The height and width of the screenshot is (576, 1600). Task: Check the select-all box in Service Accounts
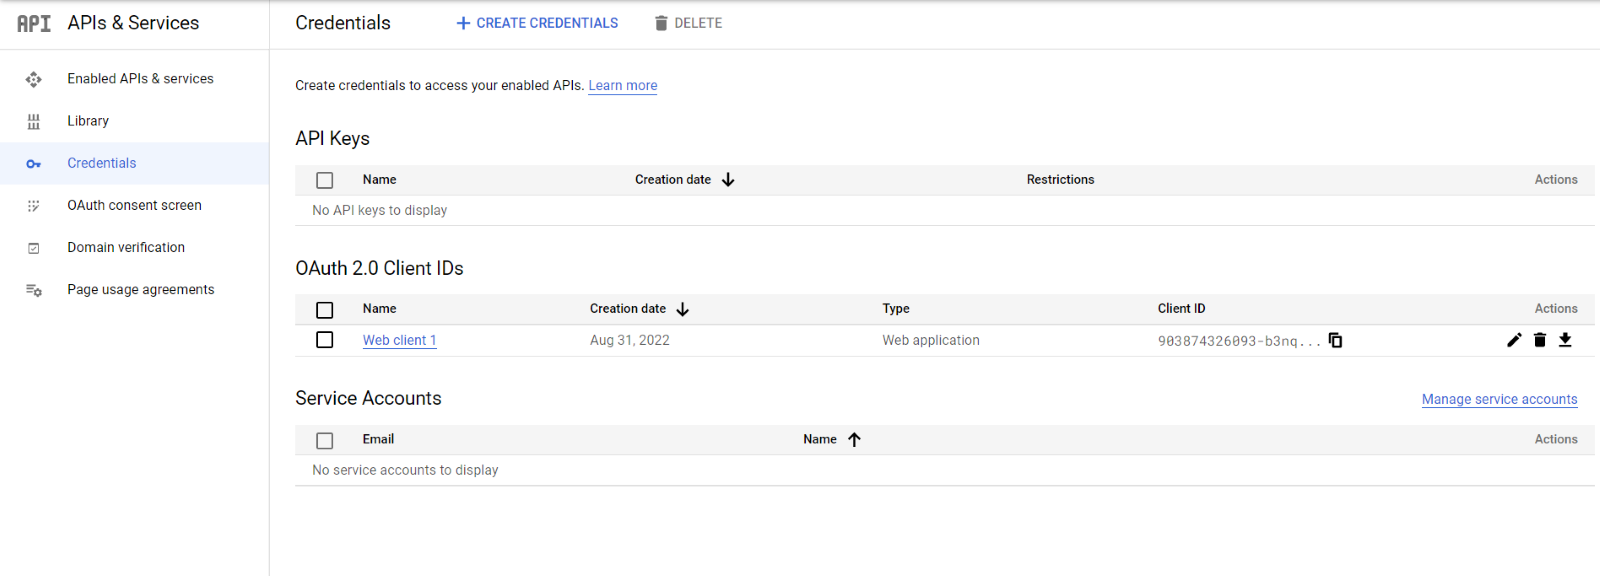click(325, 440)
